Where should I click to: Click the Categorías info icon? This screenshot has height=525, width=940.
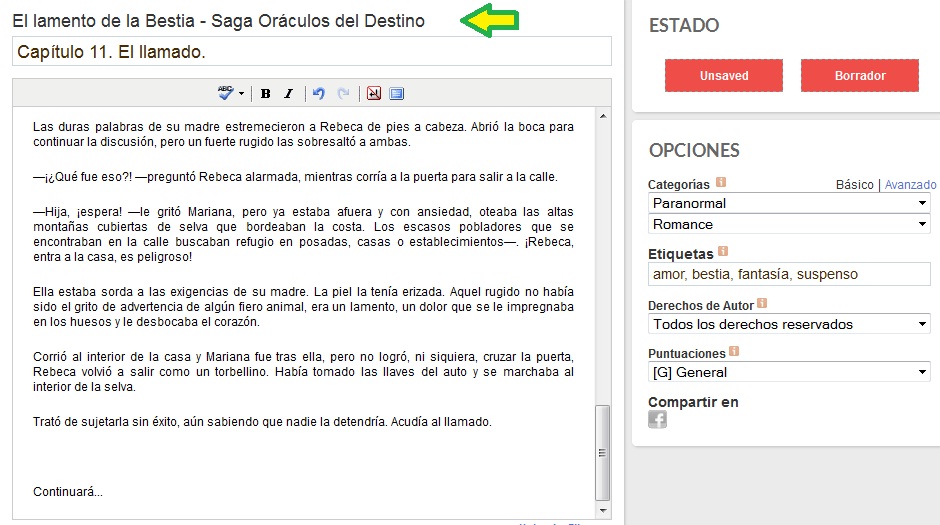(x=721, y=182)
